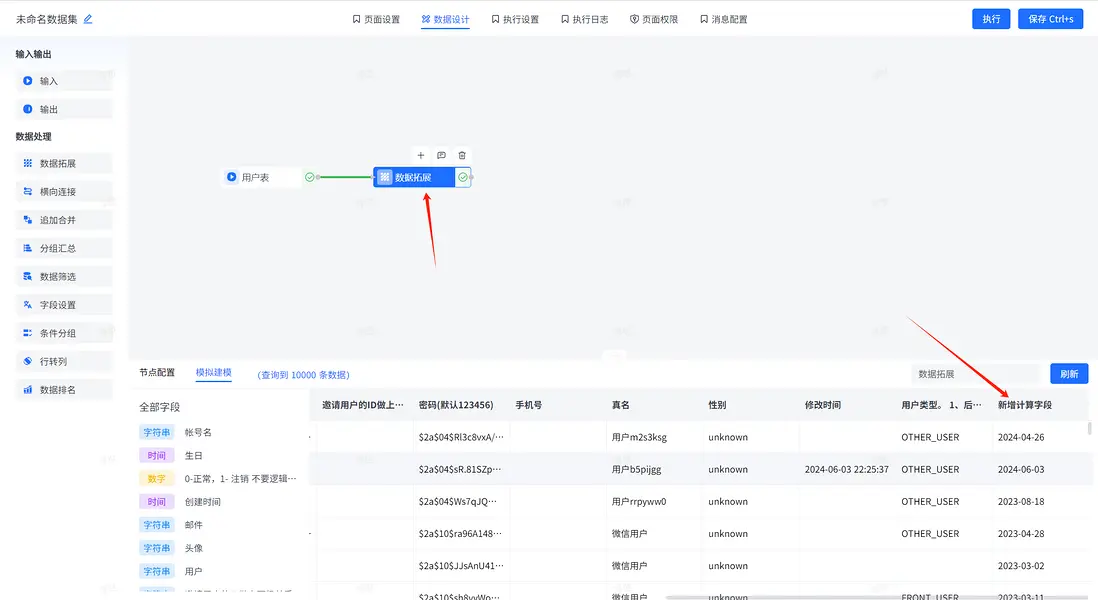Click 新增计算字段 column header

[x=1024, y=405]
